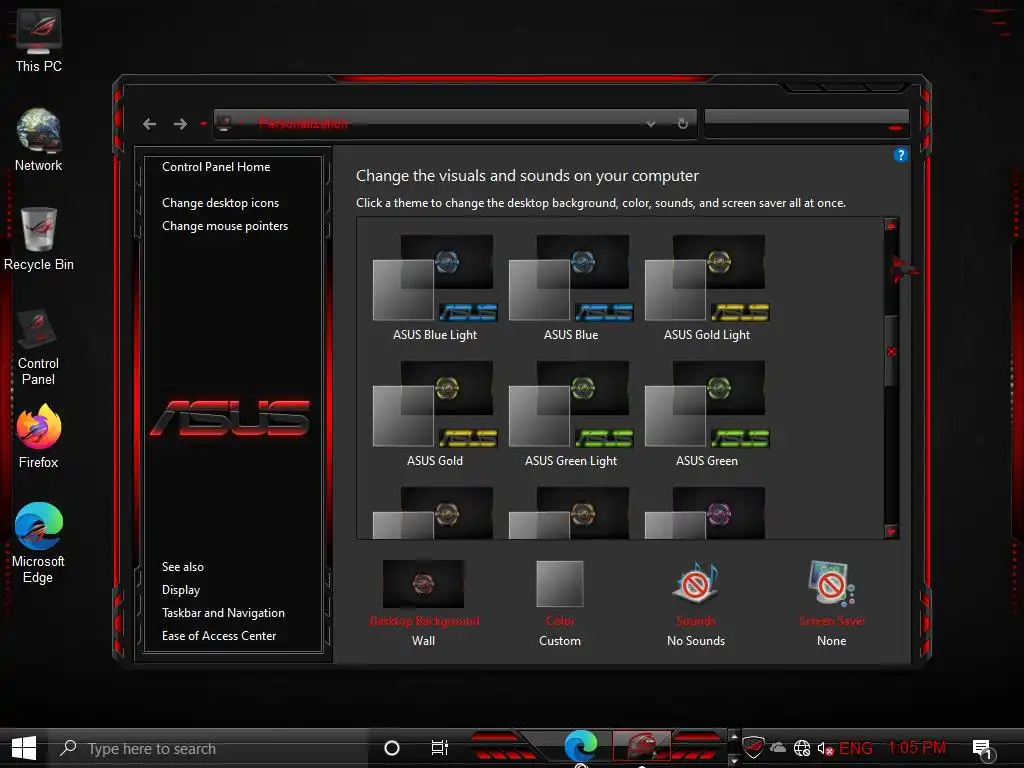
Task: Open Taskbar and Navigation link
Action: click(223, 613)
